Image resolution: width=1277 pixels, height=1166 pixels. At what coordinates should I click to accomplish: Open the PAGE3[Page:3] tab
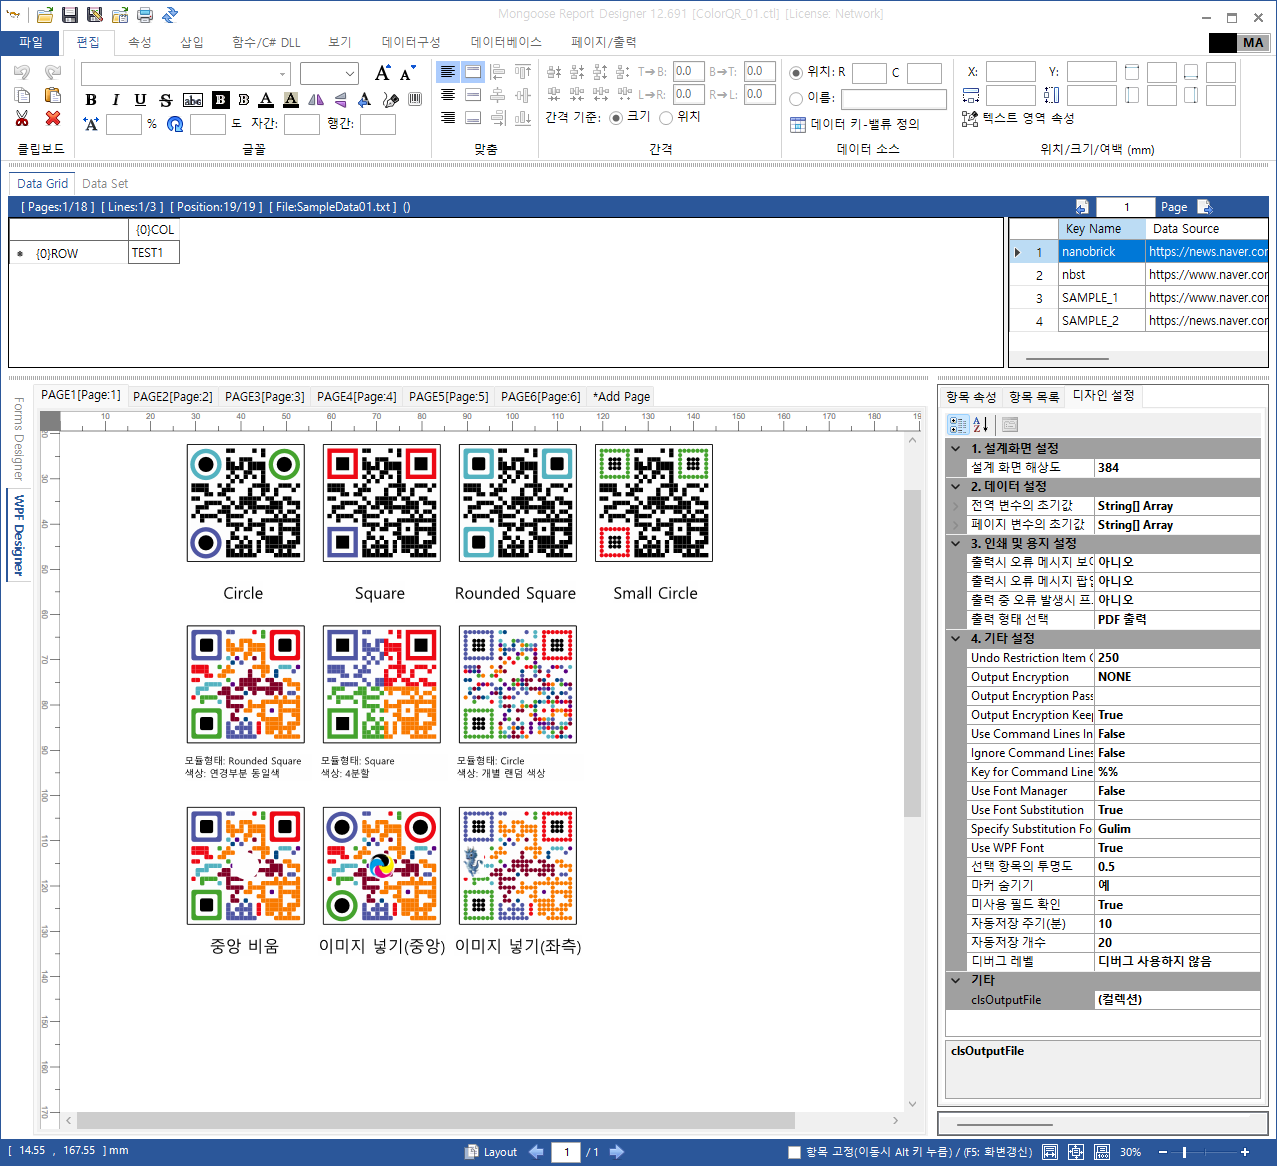[x=265, y=397]
